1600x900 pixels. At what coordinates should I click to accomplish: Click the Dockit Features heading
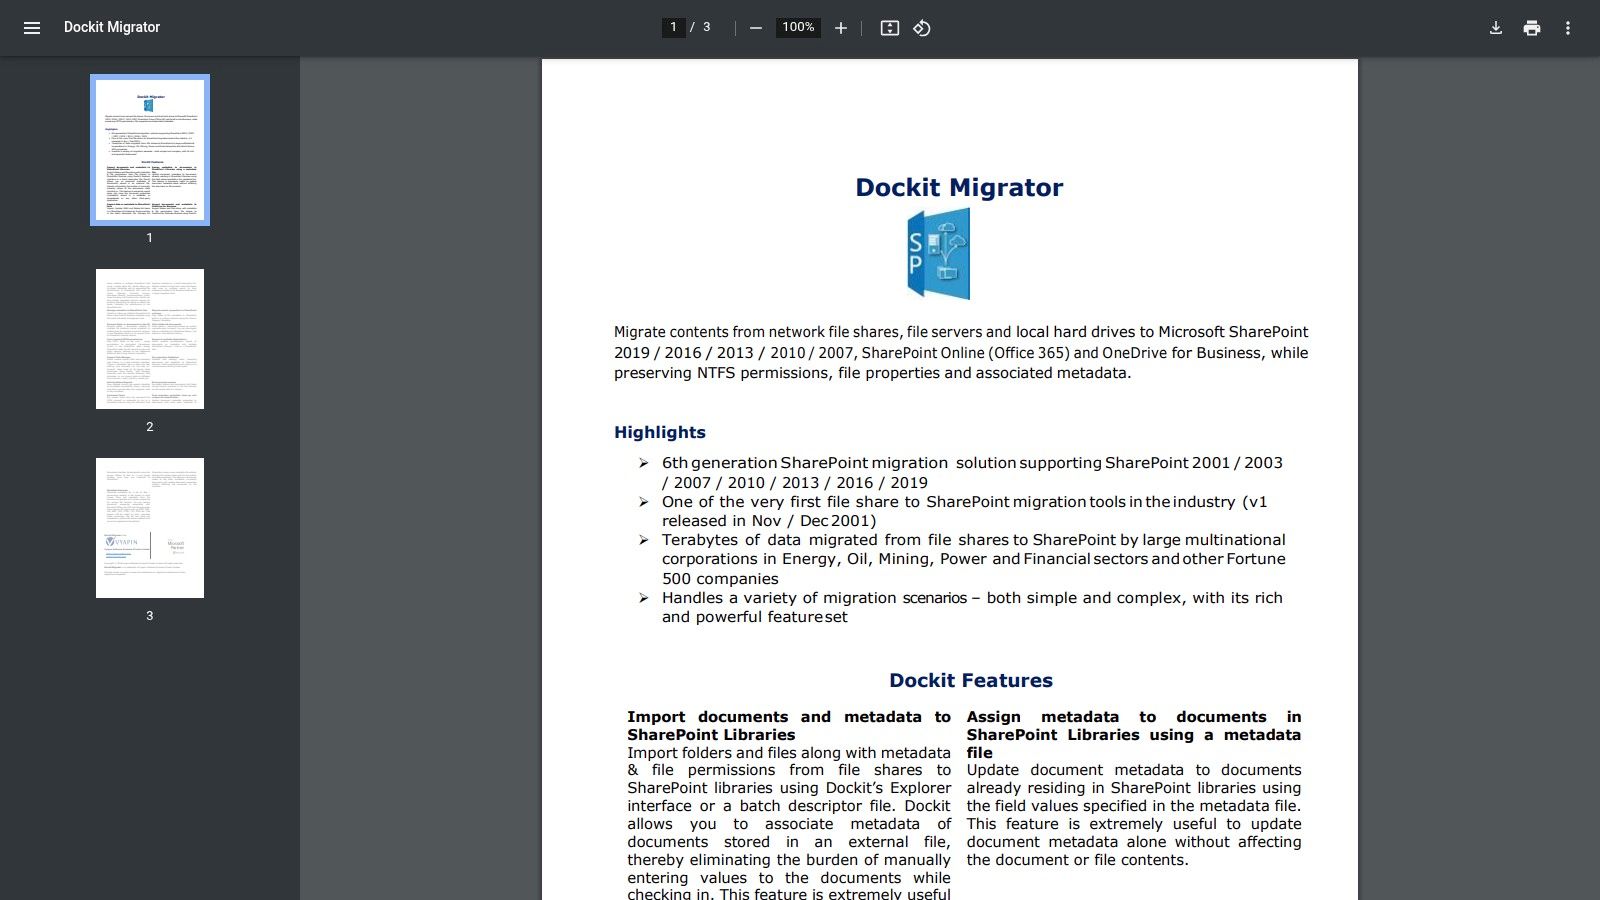click(x=970, y=680)
